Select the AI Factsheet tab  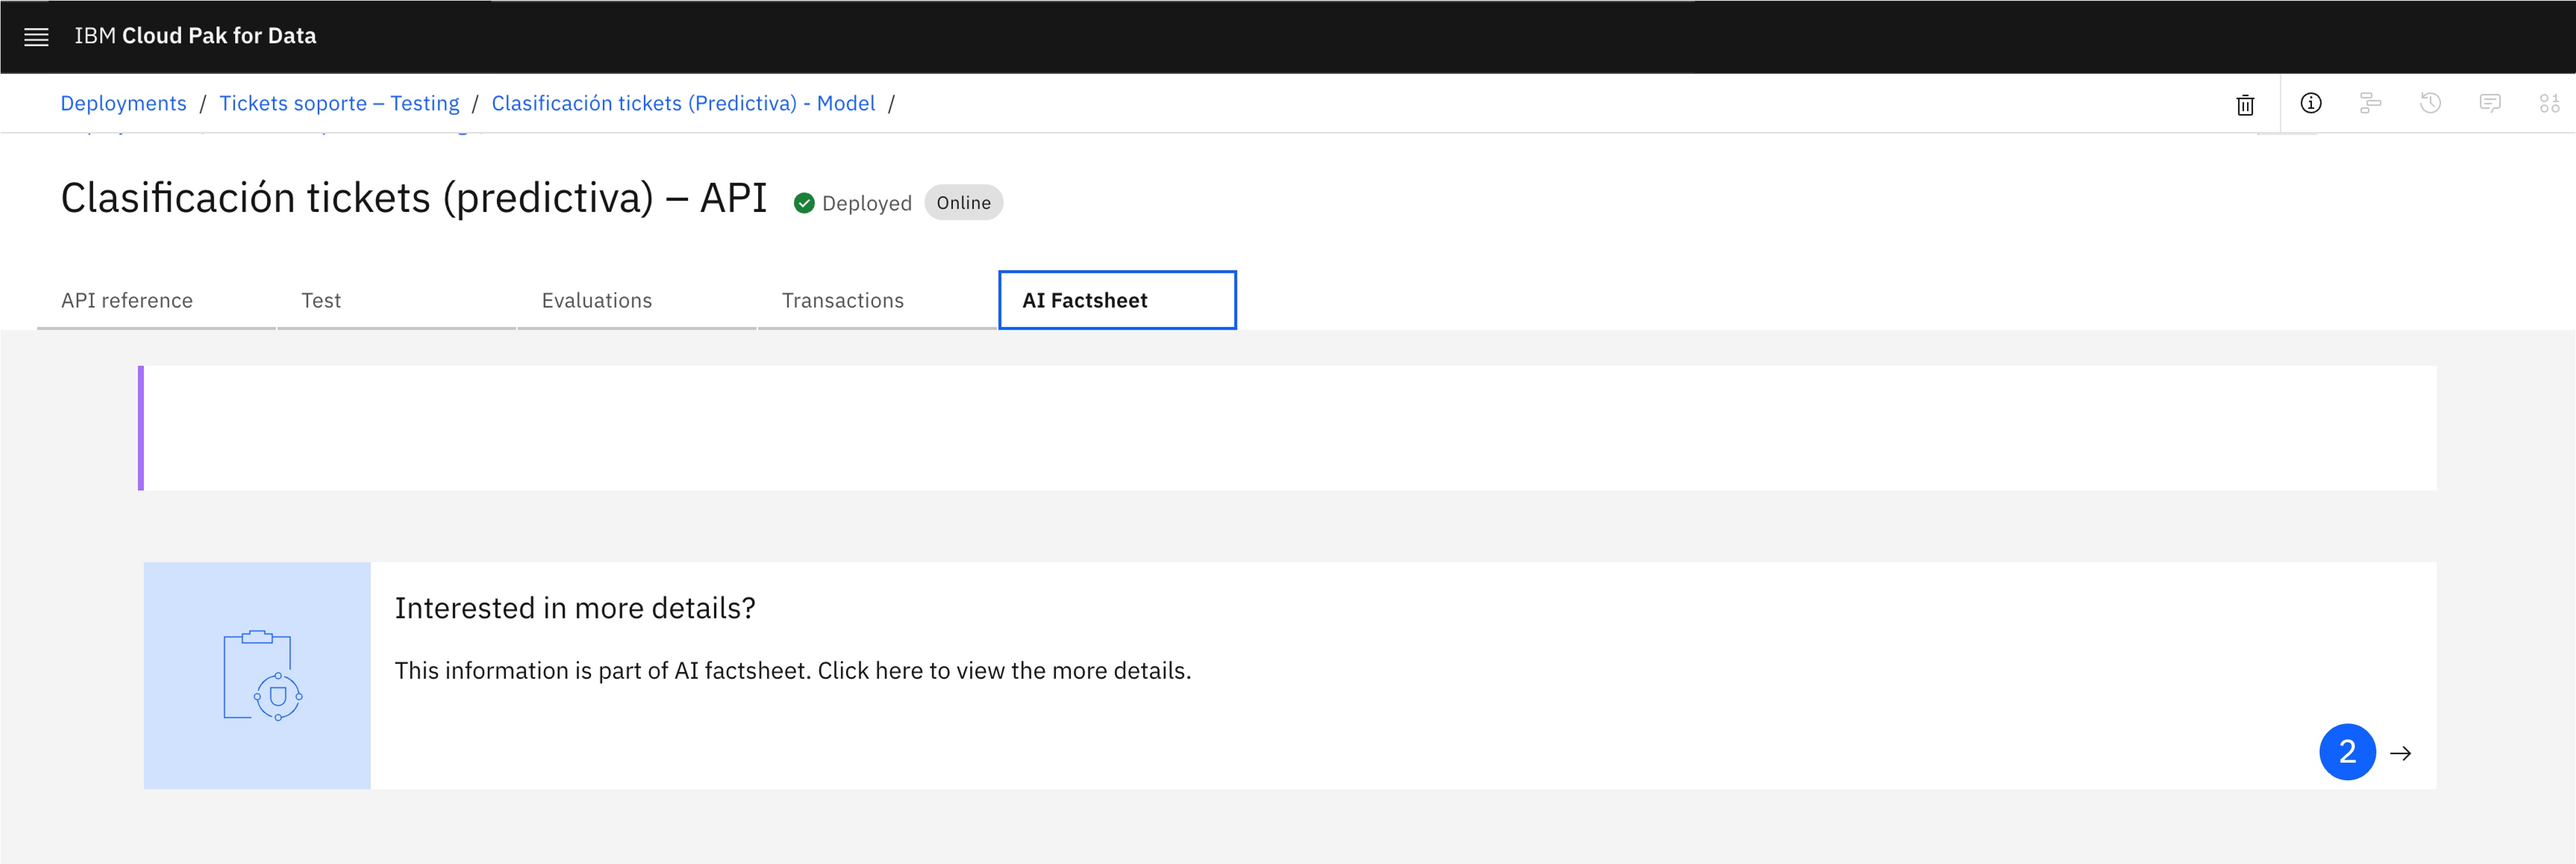[x=1117, y=300]
